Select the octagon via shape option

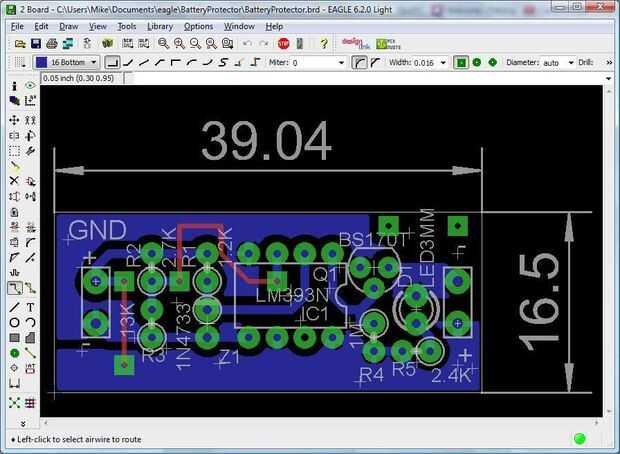(x=493, y=62)
